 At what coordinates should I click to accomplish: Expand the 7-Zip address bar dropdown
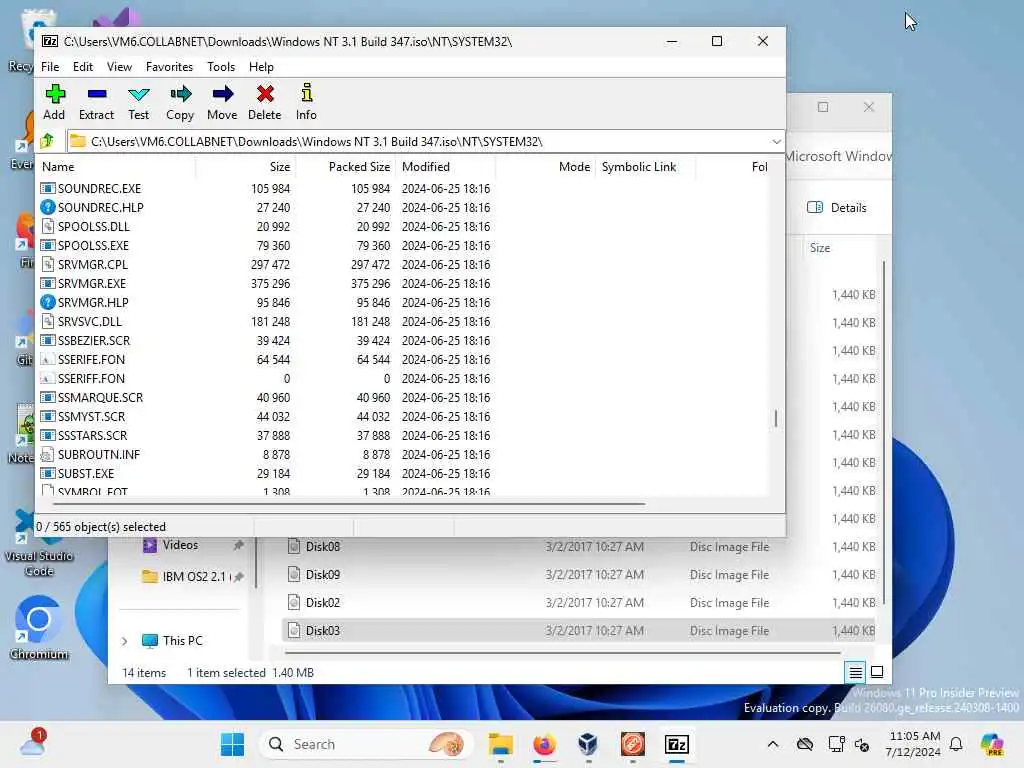tap(776, 141)
